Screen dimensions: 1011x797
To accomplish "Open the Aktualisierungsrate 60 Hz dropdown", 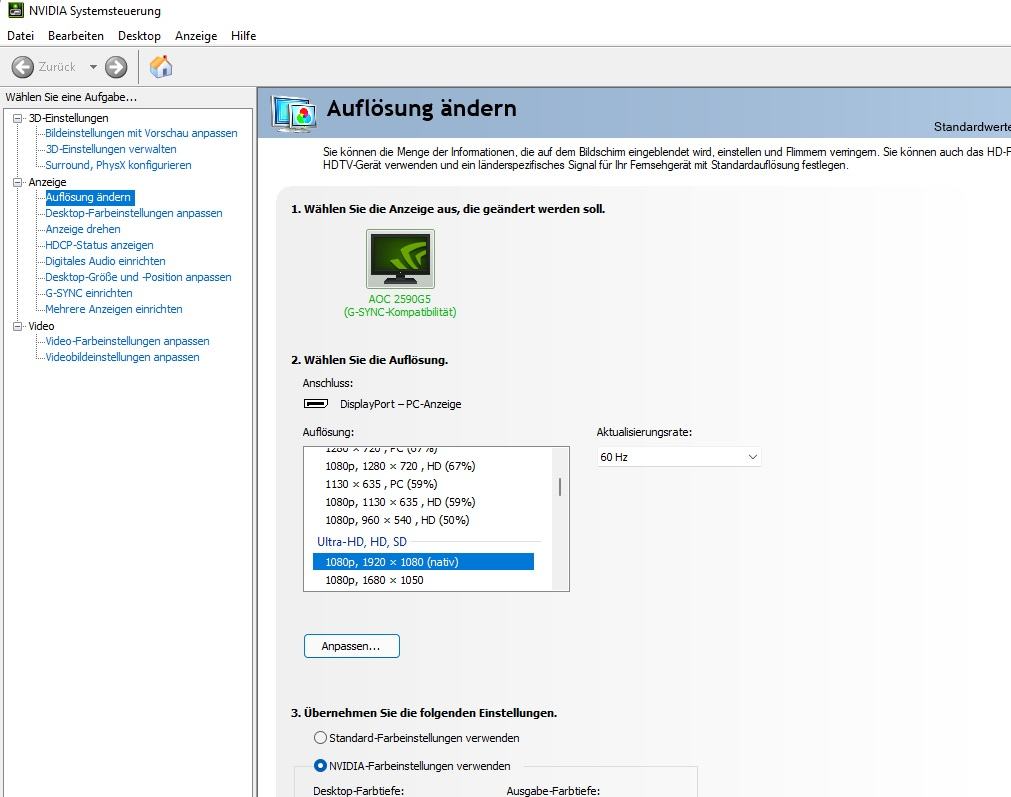I will pos(679,457).
